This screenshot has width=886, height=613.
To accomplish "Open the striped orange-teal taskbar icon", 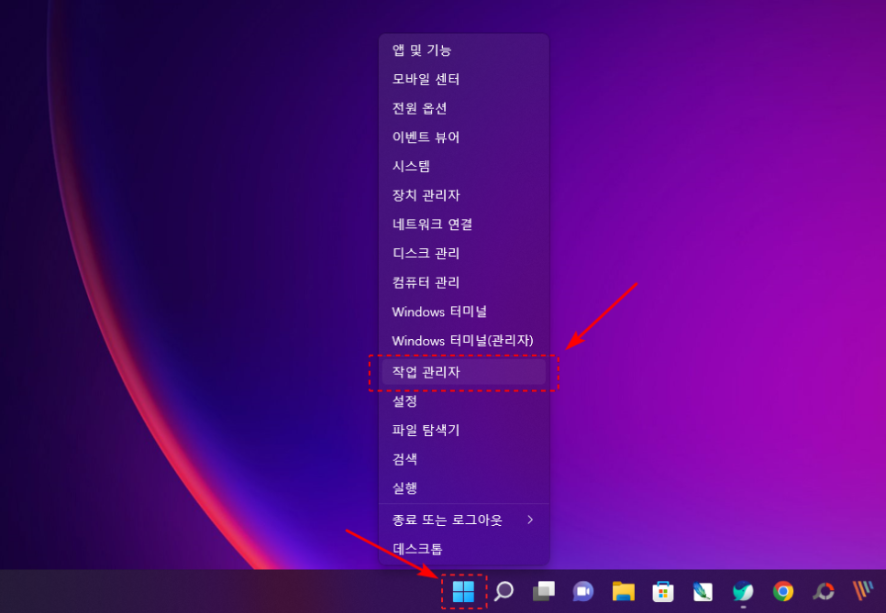I will (x=863, y=591).
